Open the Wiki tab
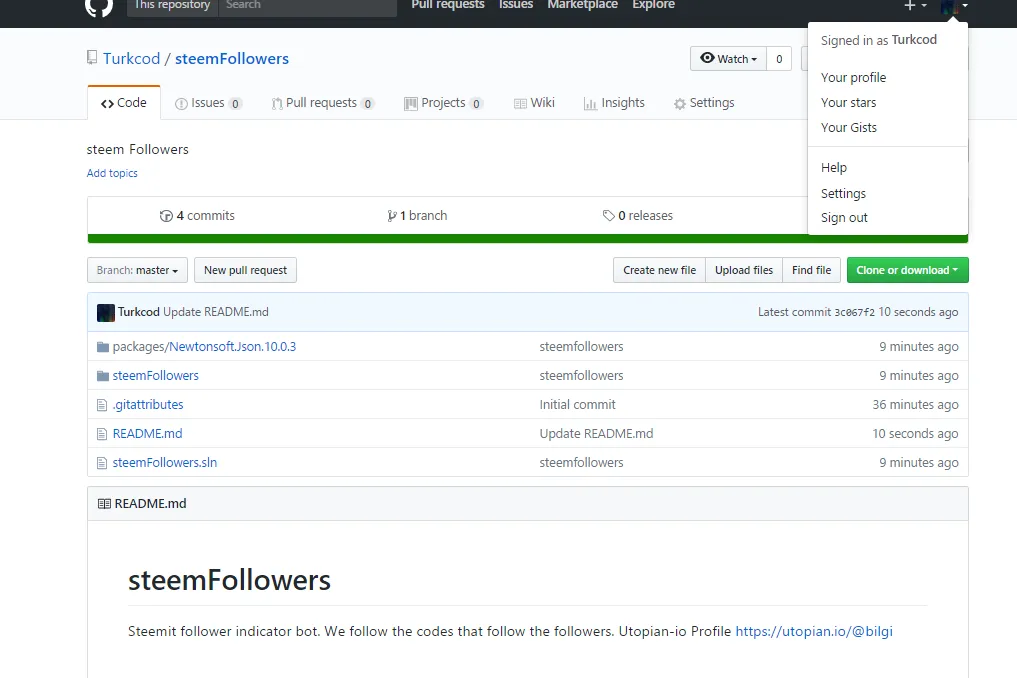Screen dimensions: 1017x678 tap(534, 103)
